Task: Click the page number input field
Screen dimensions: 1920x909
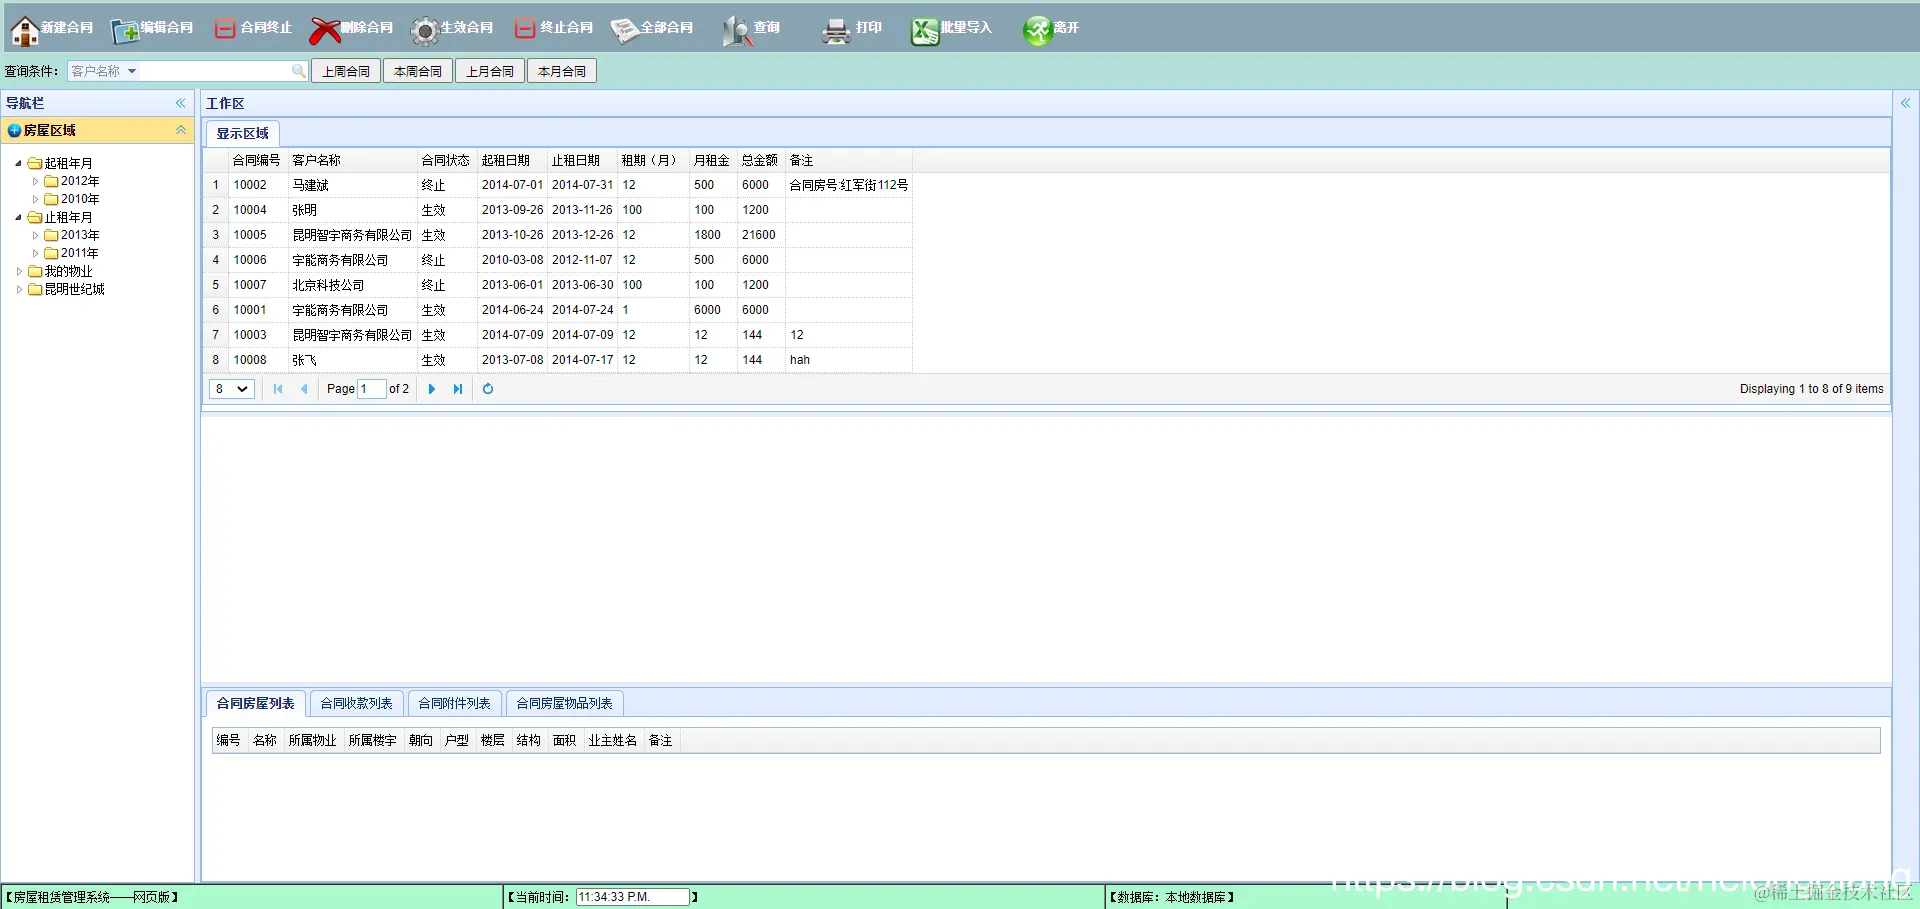Action: tap(372, 389)
